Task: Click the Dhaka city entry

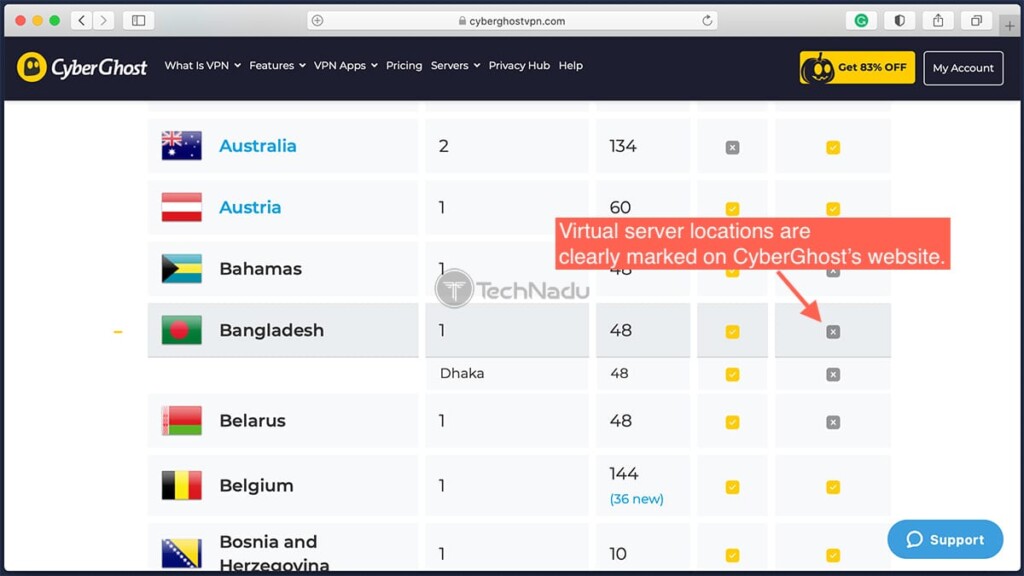Action: 462,374
